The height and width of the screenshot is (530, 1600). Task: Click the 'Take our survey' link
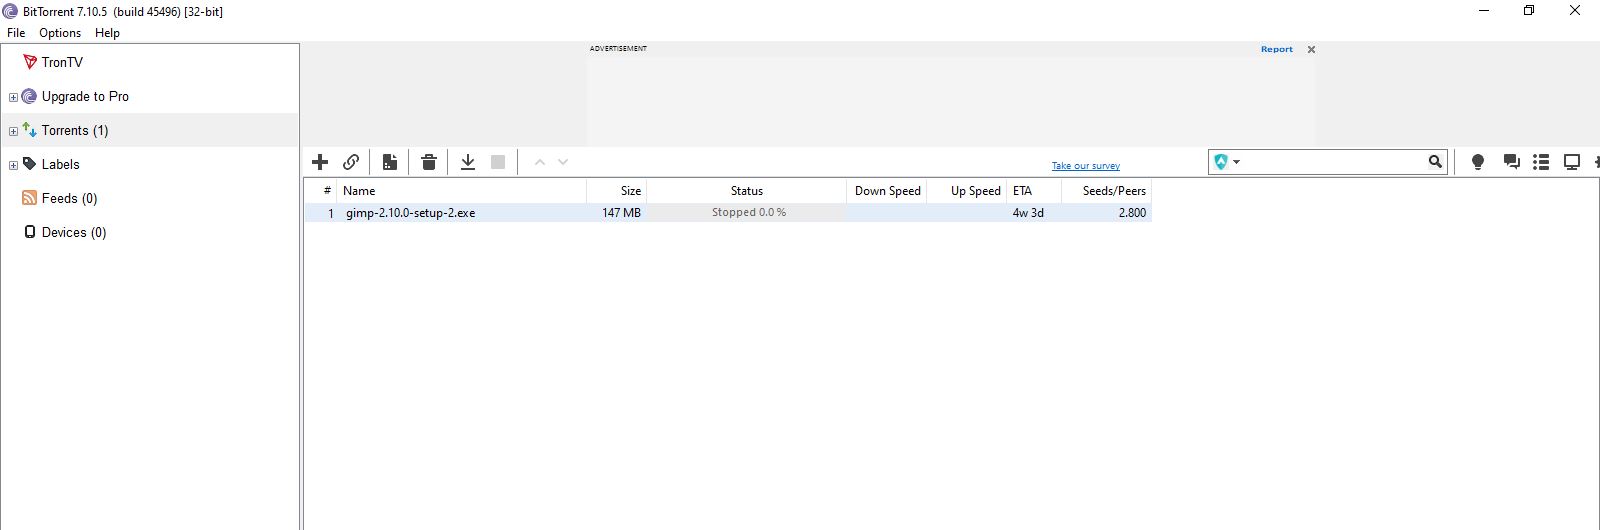[1085, 166]
